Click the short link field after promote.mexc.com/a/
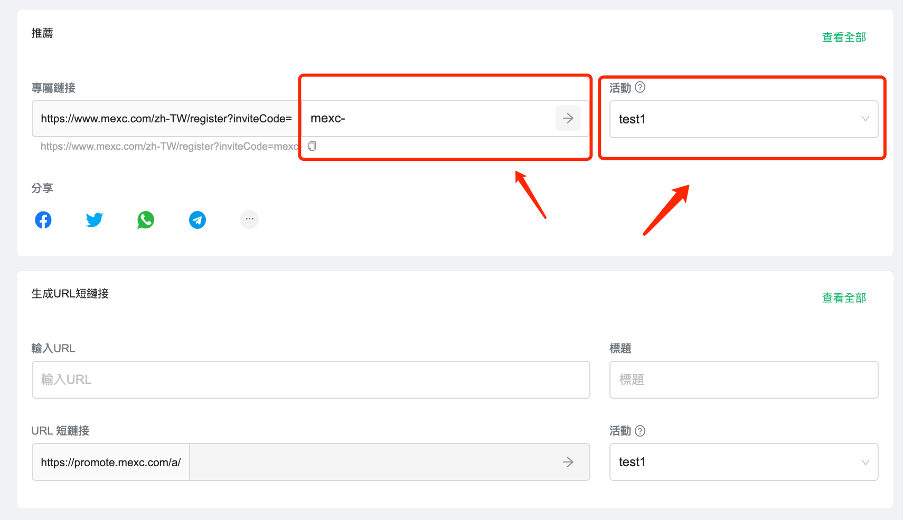Image resolution: width=904 pixels, height=520 pixels. 370,462
